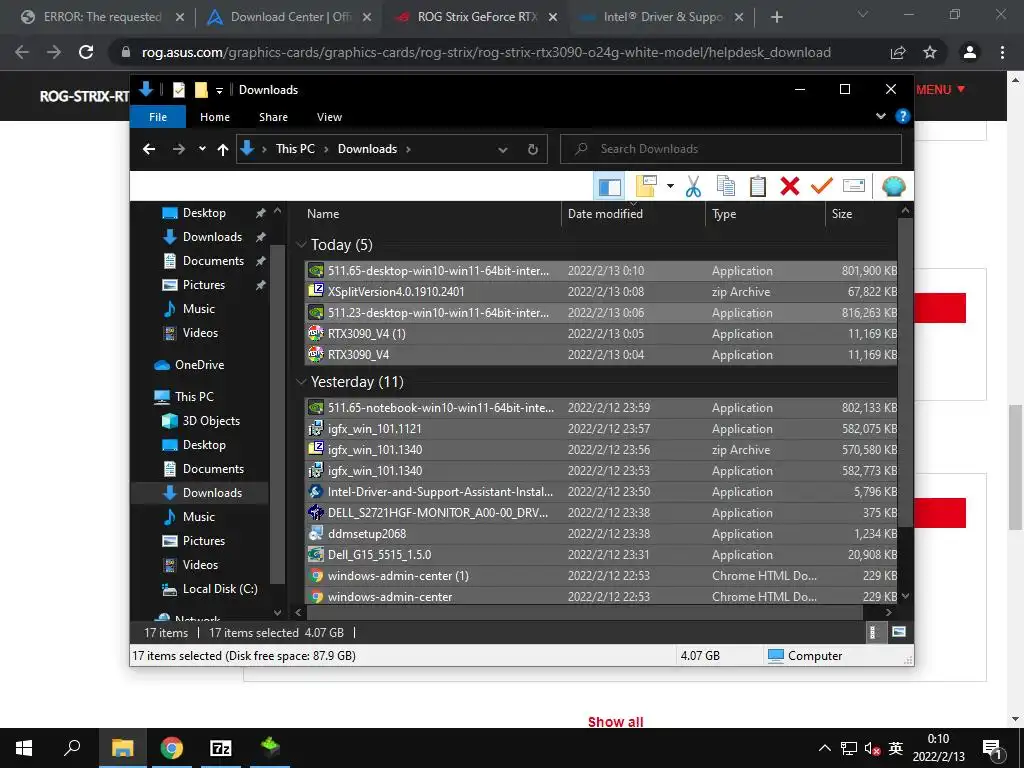Click This PC in address breadcrumb

295,149
